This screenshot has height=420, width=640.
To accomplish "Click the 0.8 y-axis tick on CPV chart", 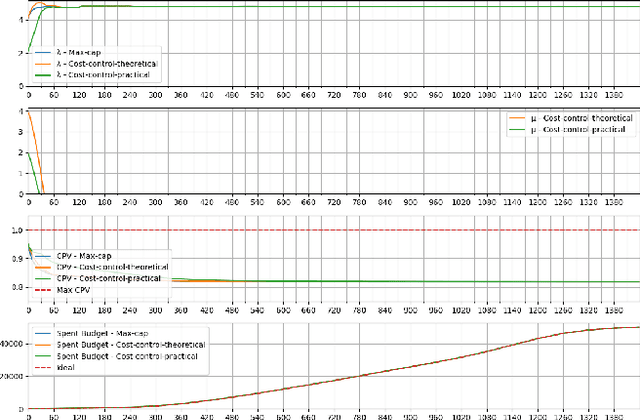I will tap(17, 287).
